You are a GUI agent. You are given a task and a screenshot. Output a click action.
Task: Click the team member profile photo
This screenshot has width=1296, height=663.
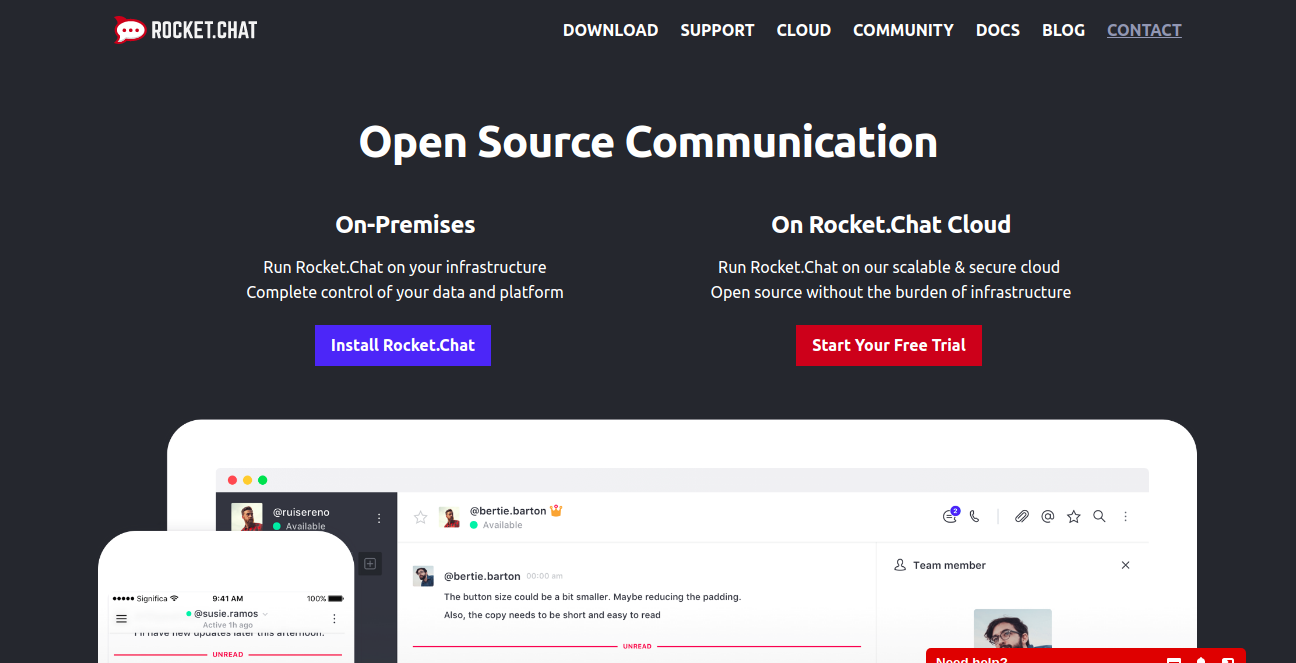pyautogui.click(x=1013, y=628)
